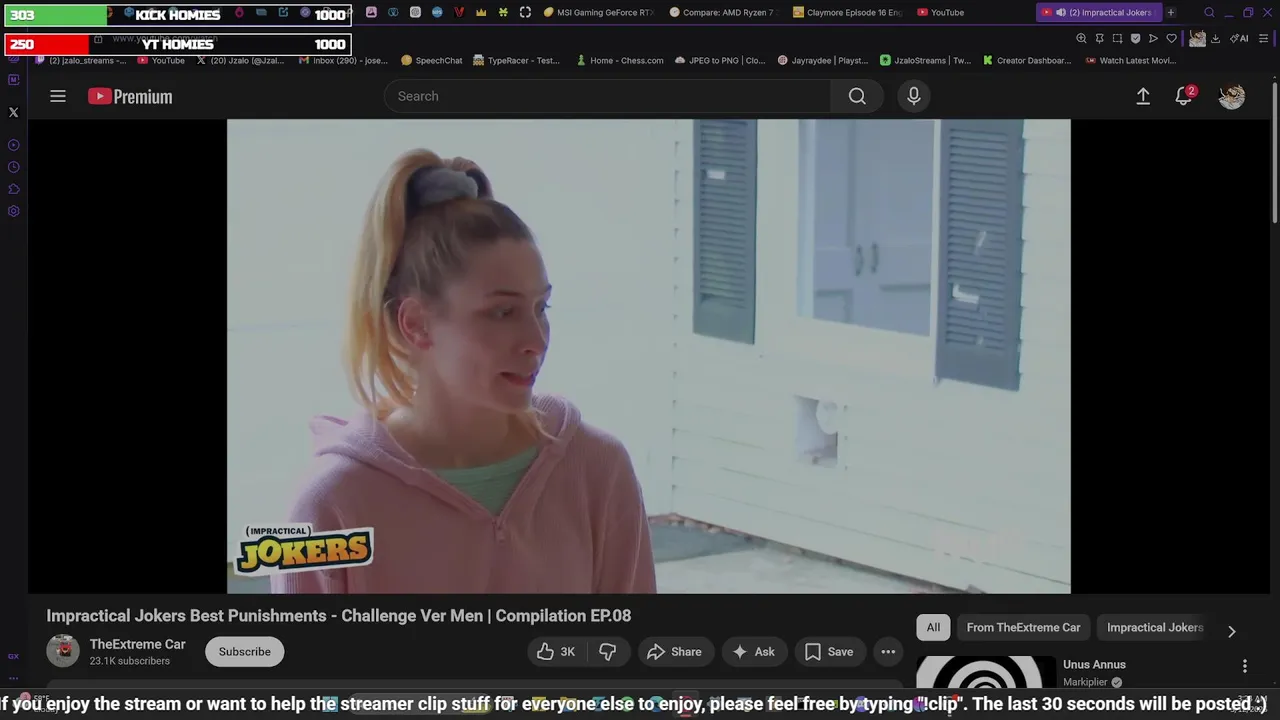Open the TypeRacer bookmark
The image size is (1280, 720).
point(517,60)
